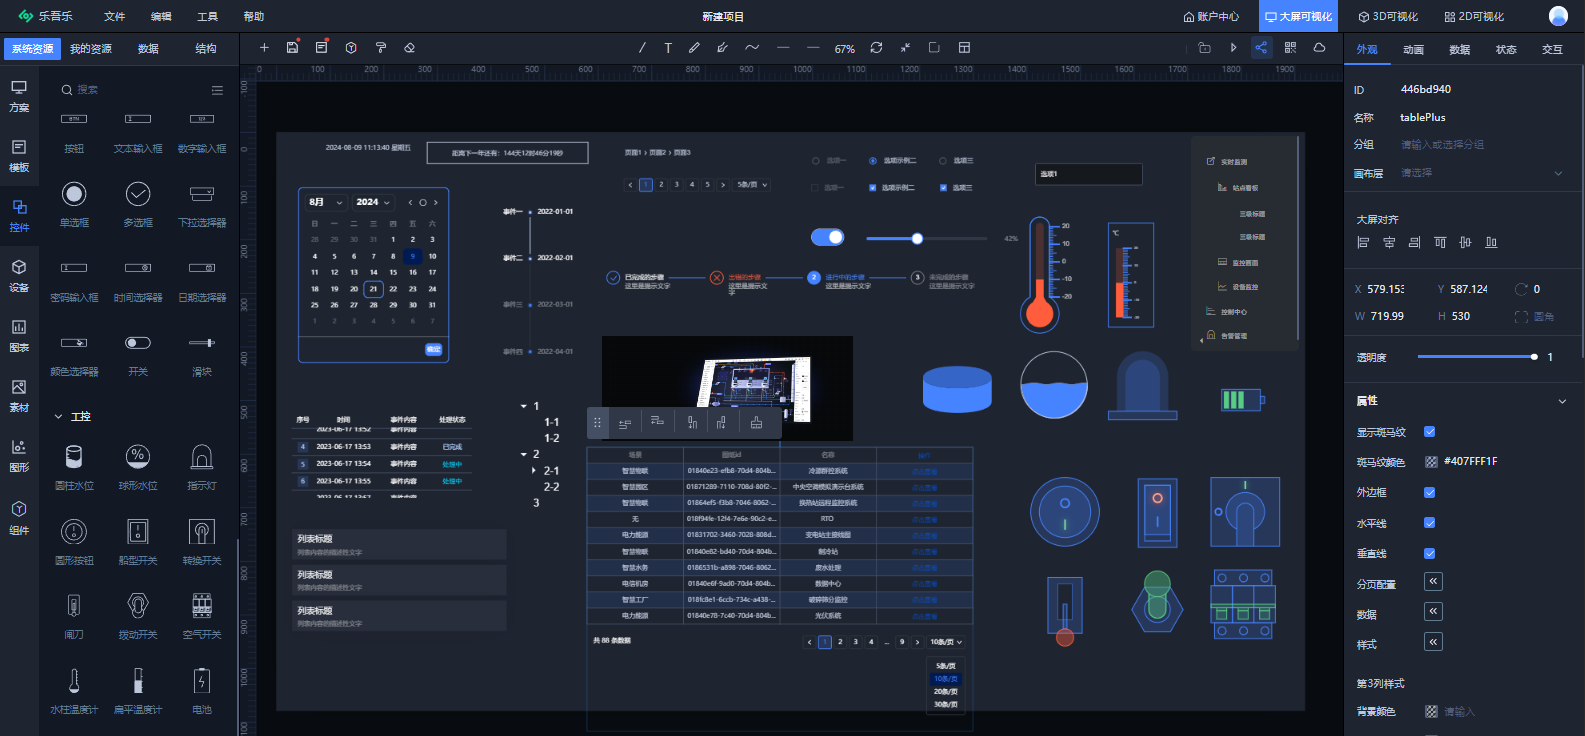This screenshot has width=1585, height=736.
Task: Expand the 分页配置 settings
Action: coord(1434,582)
